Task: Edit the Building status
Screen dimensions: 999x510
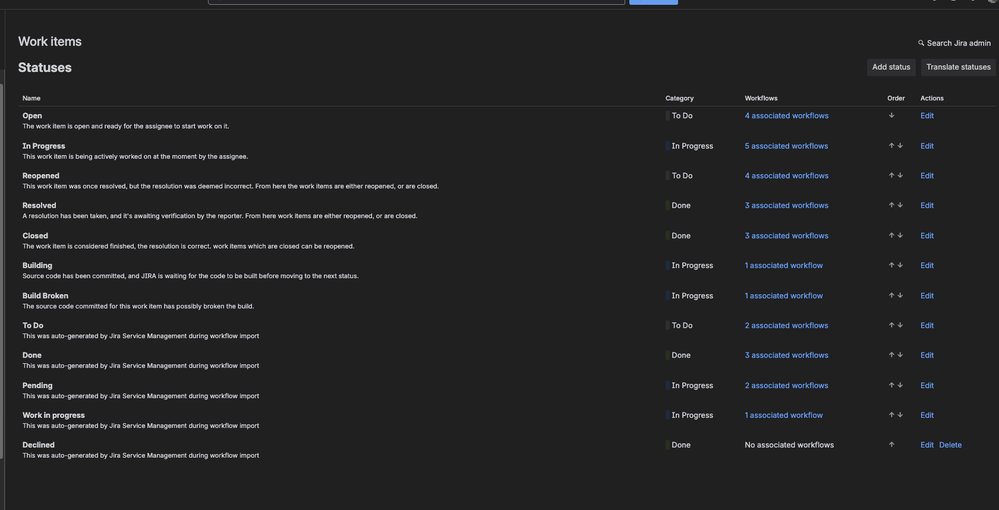Action: tap(927, 265)
